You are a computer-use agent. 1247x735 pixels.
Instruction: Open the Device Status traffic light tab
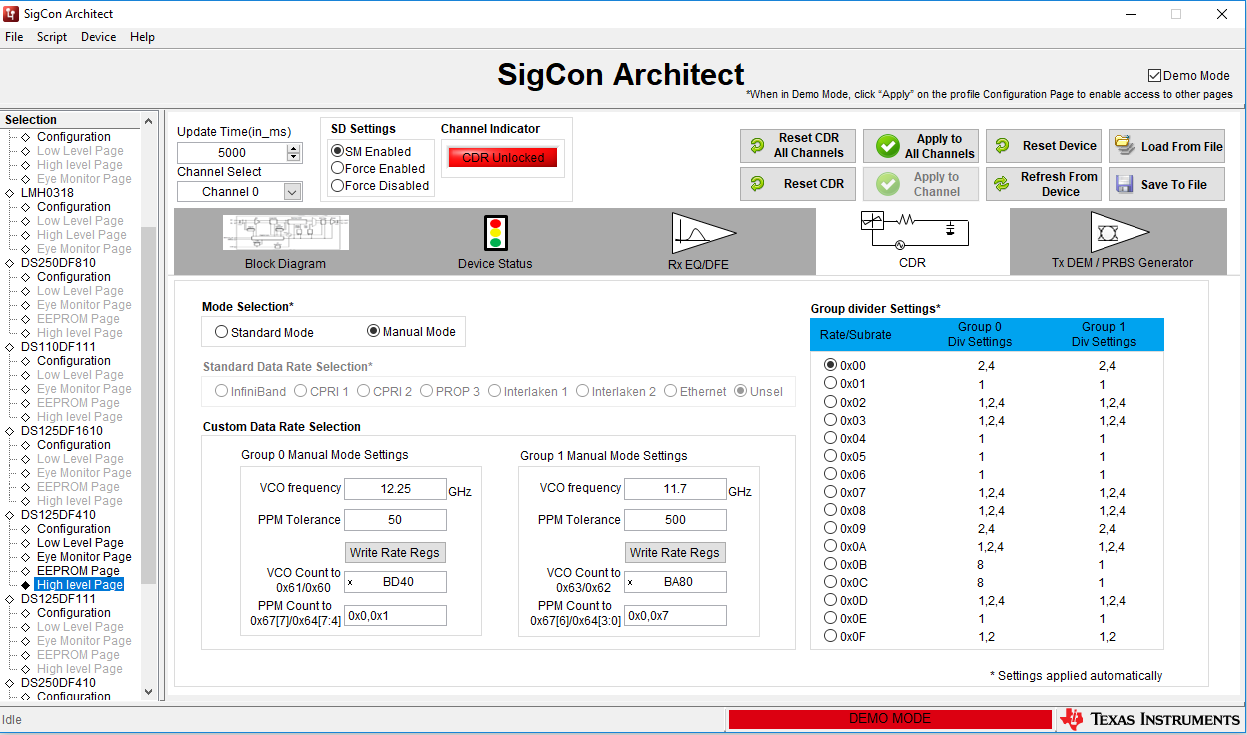tap(495, 242)
